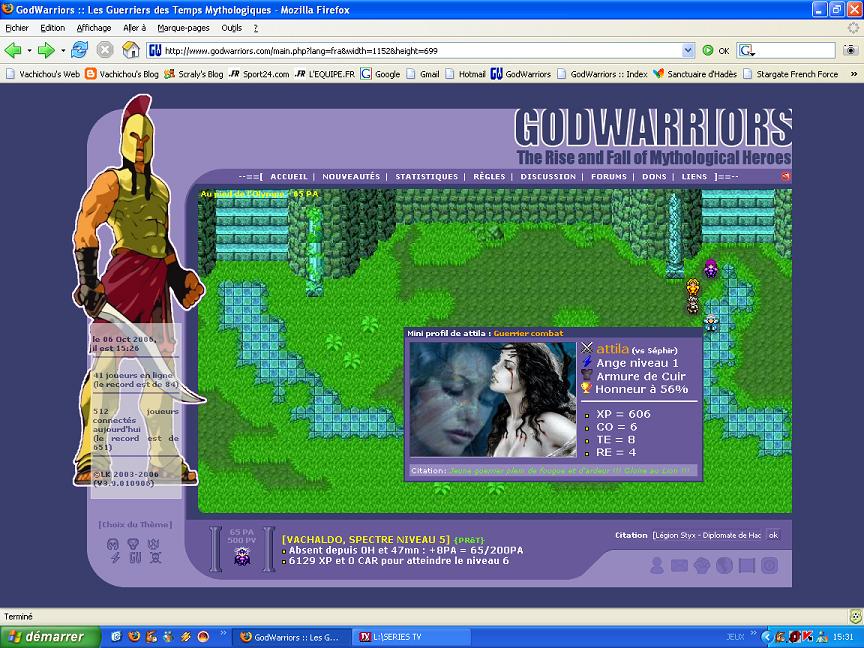Click the orange character sprite on the map
The image size is (864, 648).
click(693, 287)
